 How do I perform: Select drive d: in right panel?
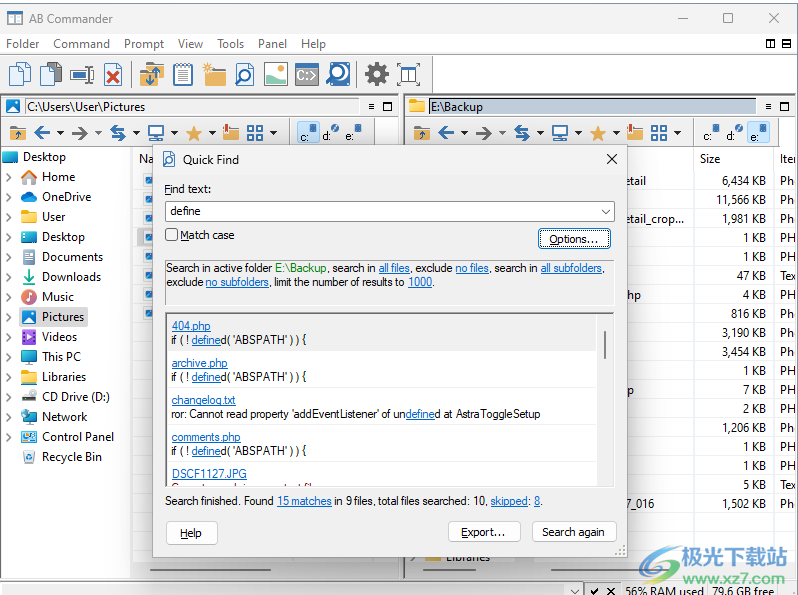click(734, 132)
